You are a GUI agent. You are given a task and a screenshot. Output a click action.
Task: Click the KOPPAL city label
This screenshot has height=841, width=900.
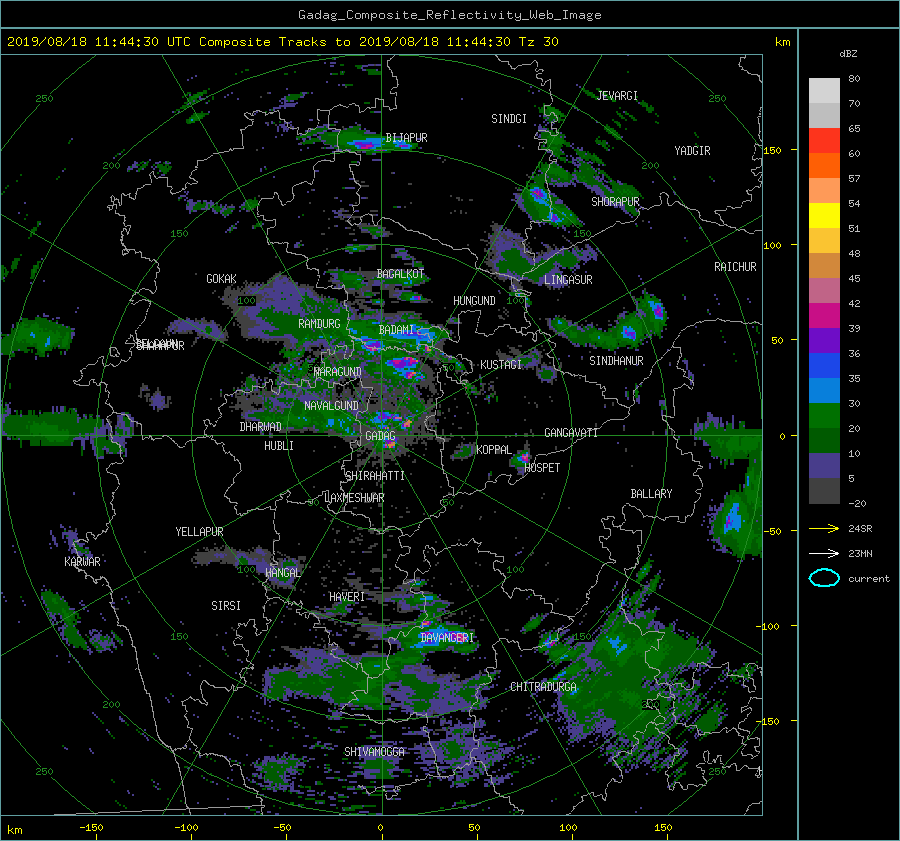(x=494, y=450)
